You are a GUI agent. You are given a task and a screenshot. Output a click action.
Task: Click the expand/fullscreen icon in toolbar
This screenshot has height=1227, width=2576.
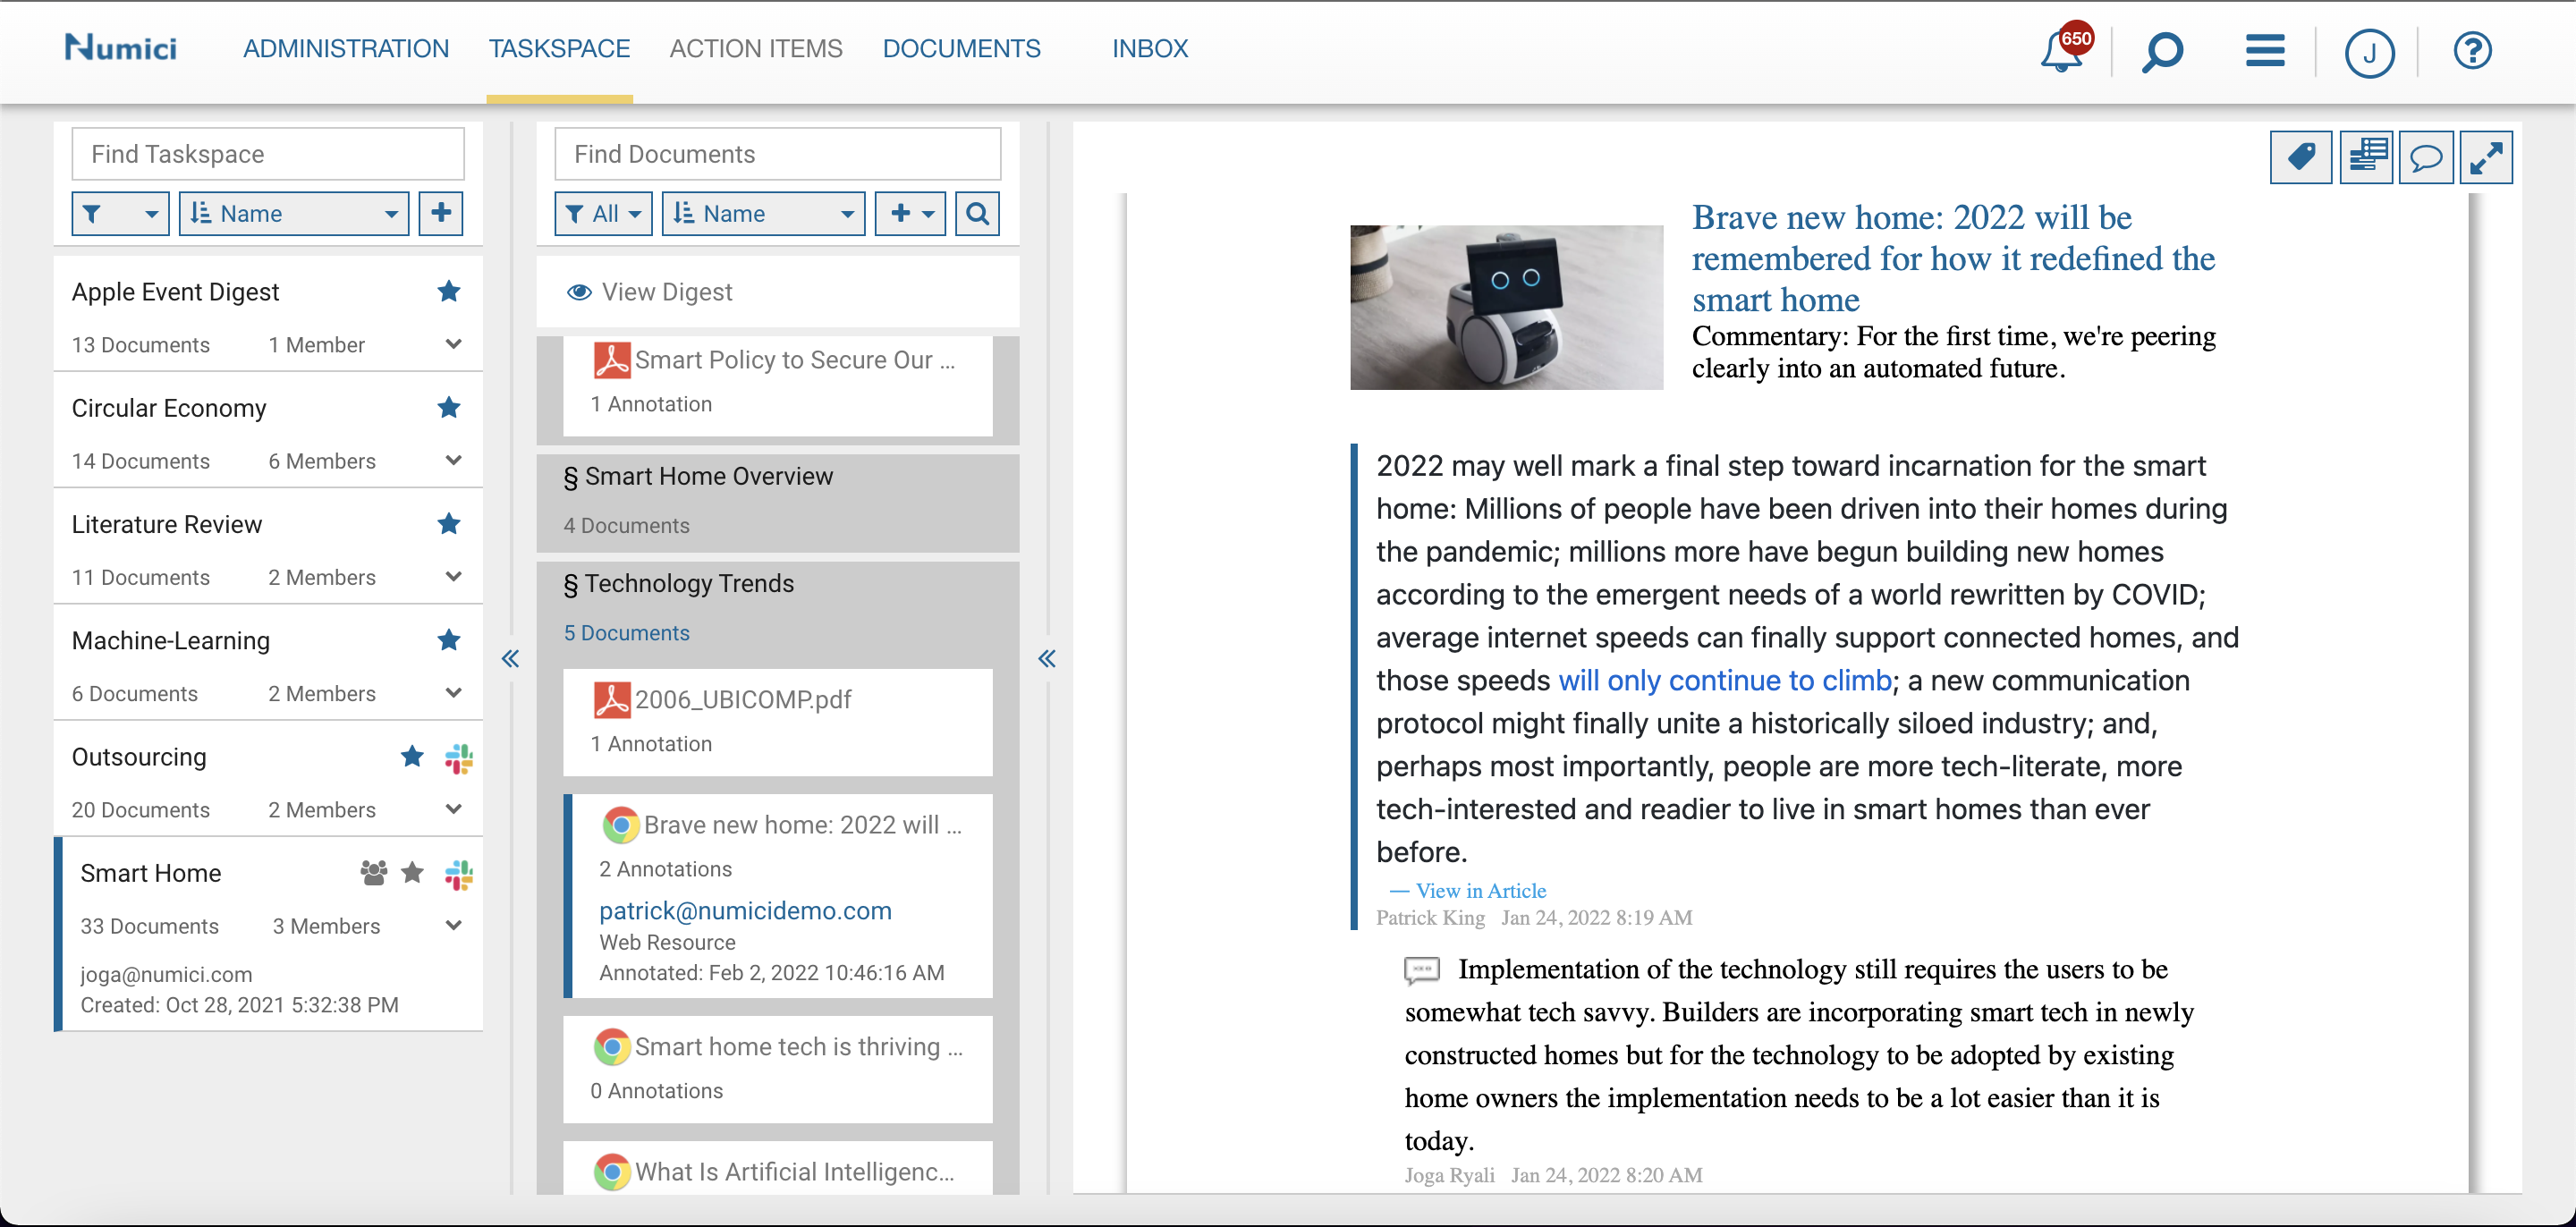tap(2489, 156)
